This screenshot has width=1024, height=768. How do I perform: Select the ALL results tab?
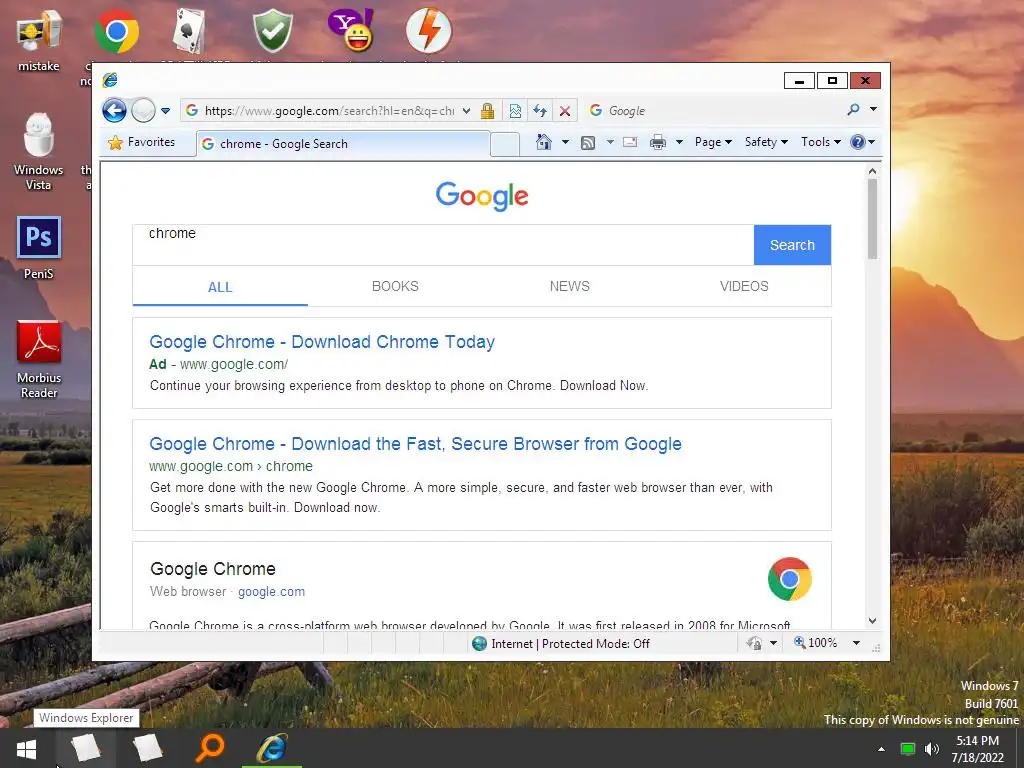220,287
